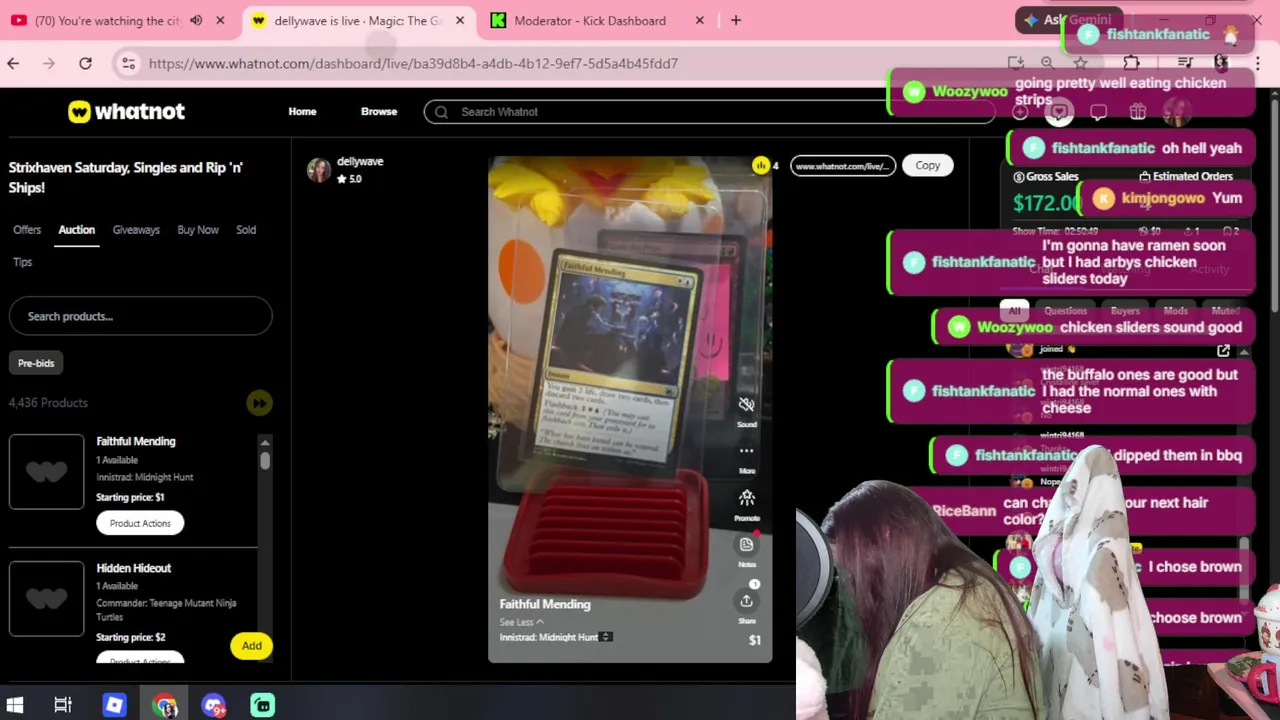The height and width of the screenshot is (720, 1280).
Task: Click the Search Whatnot field
Action: pyautogui.click(x=709, y=112)
